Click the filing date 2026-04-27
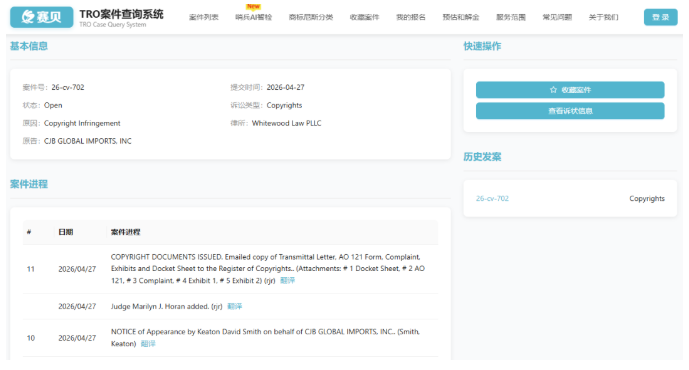Image resolution: width=689 pixels, height=370 pixels. pos(286,87)
